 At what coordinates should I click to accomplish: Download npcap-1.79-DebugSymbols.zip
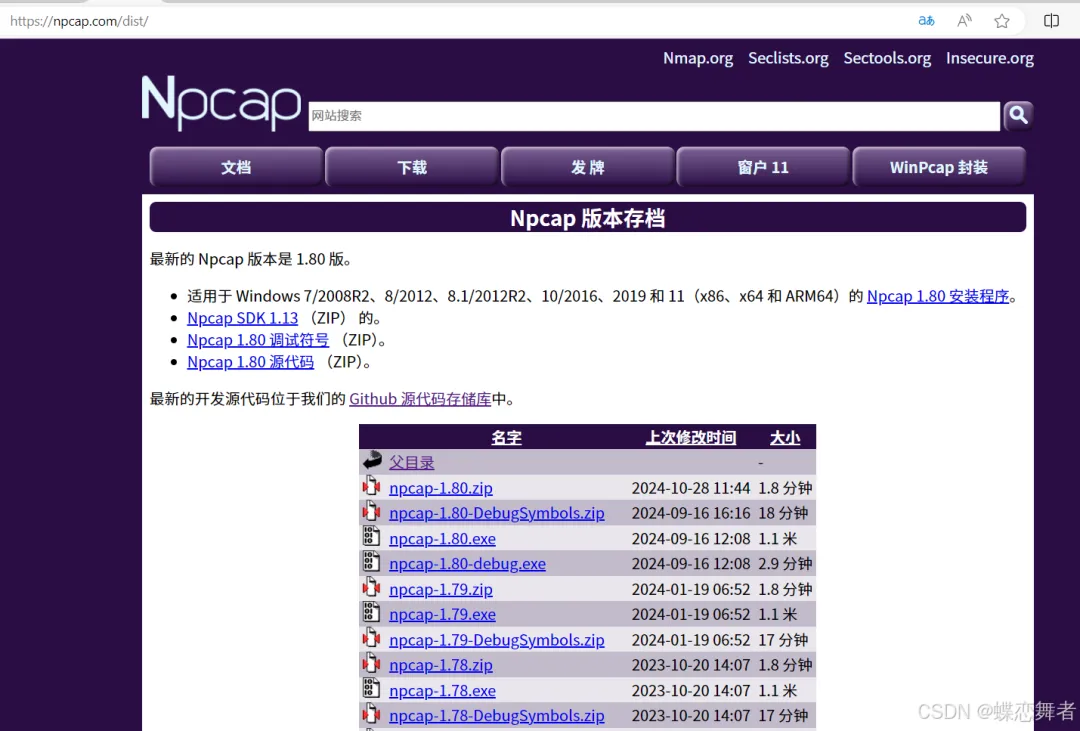[497, 640]
